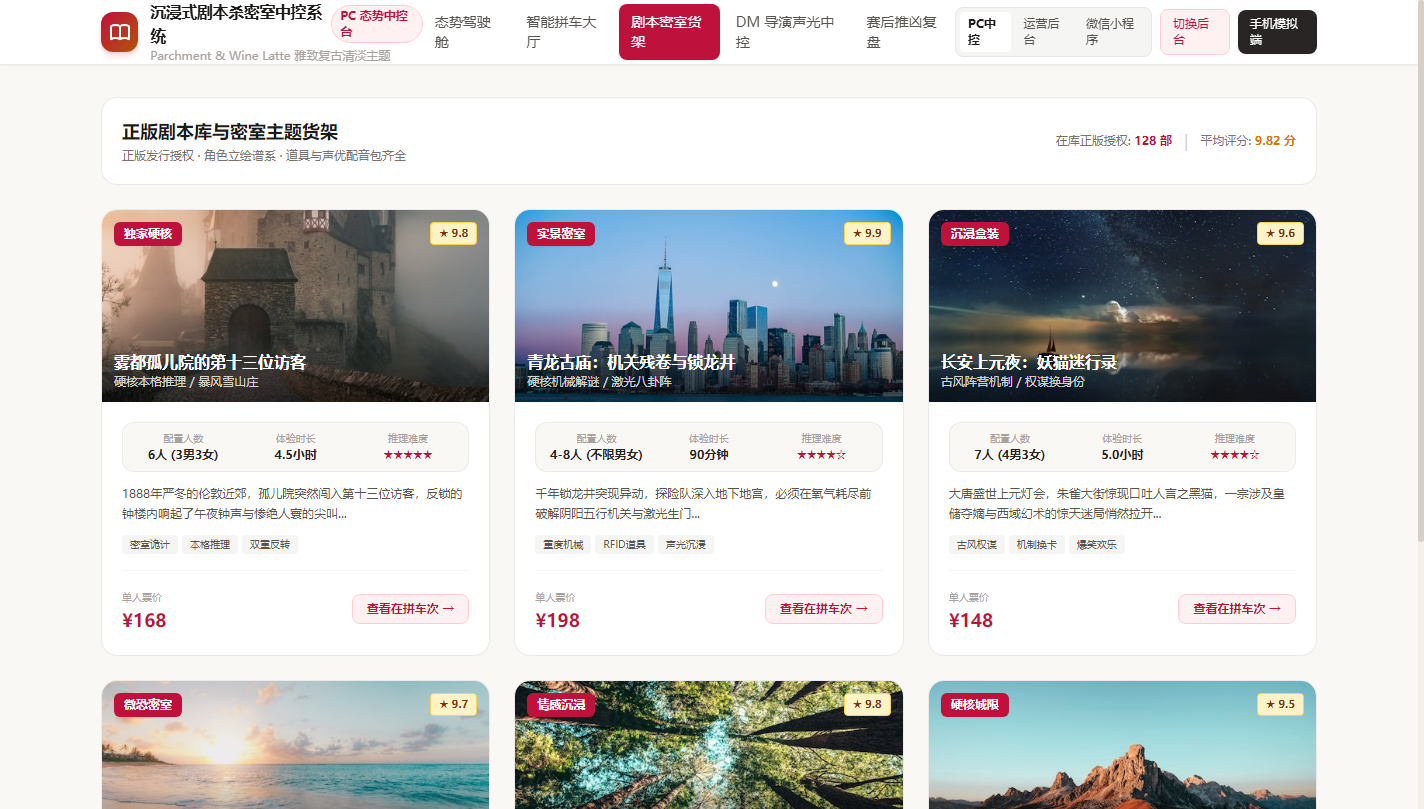Screen dimensions: 1424x809
Task: Select the 本格推理 tag chip
Action: [210, 545]
